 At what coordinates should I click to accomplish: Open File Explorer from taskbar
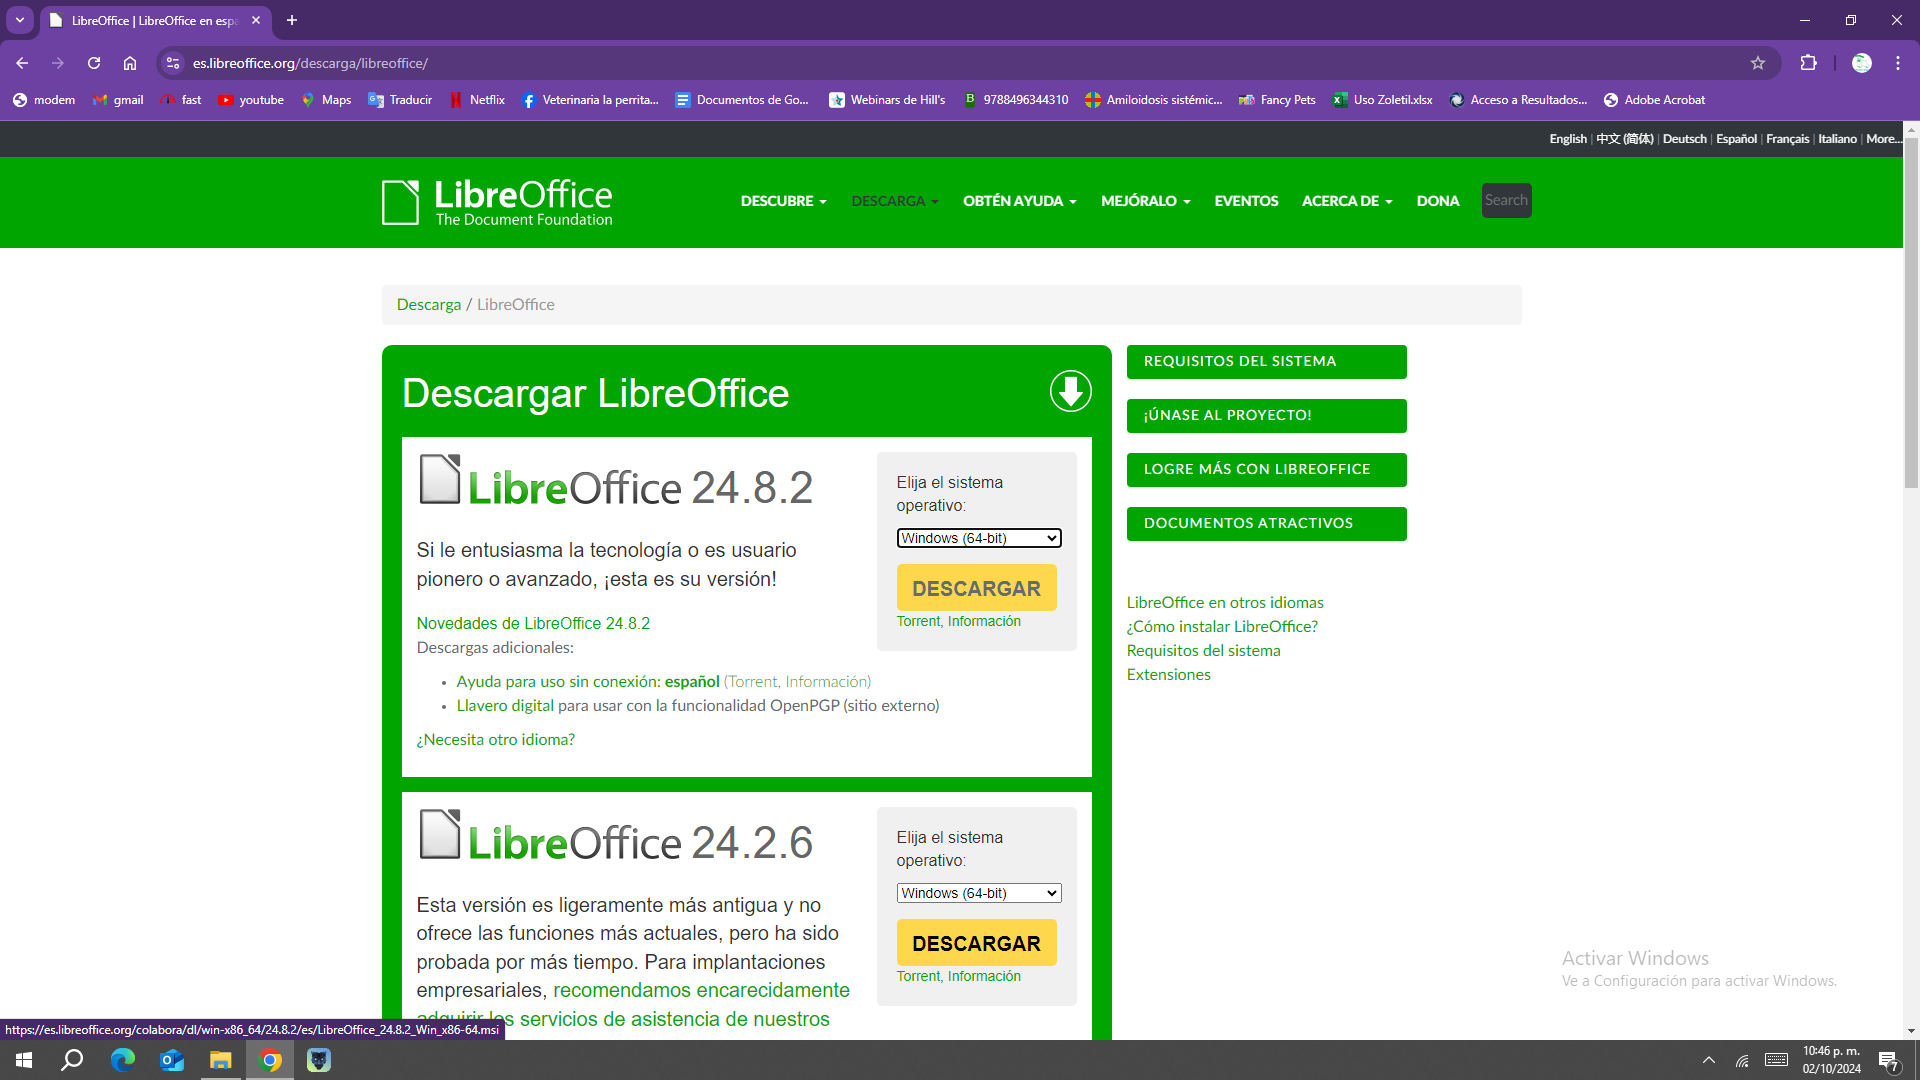220,1060
